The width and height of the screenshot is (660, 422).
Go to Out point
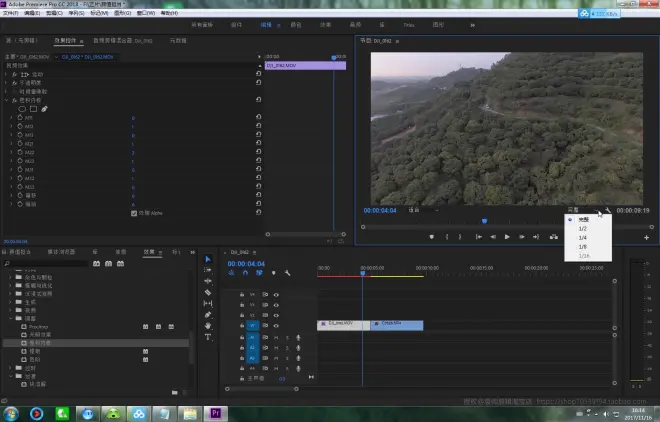coord(536,237)
